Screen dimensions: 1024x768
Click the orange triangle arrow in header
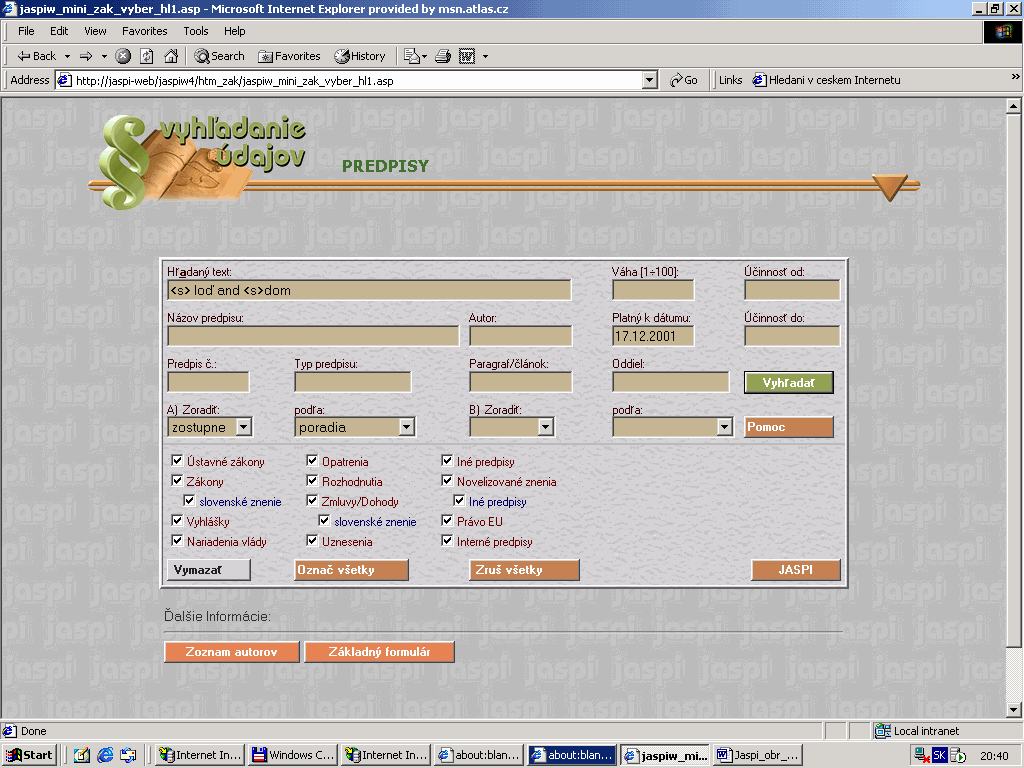point(889,187)
